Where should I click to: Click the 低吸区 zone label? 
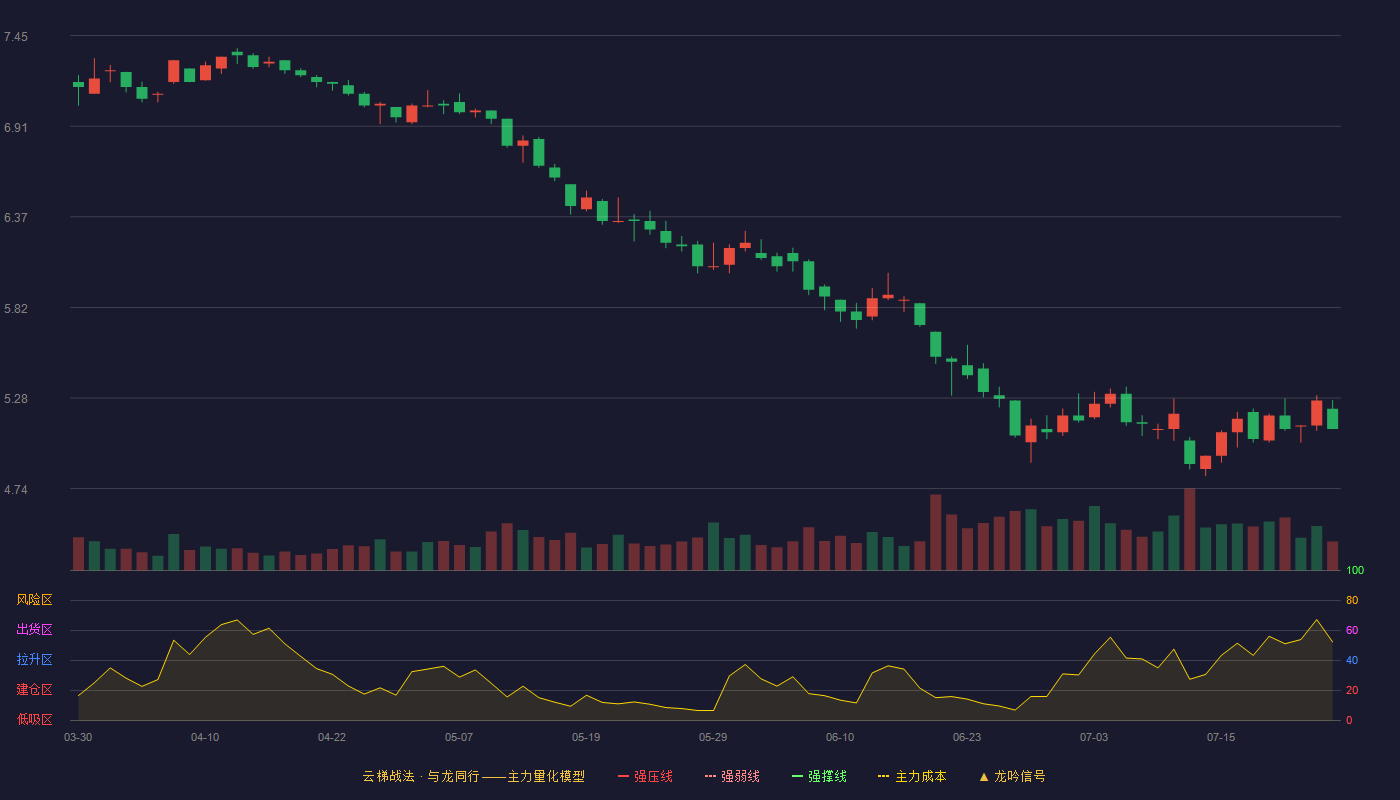click(34, 720)
